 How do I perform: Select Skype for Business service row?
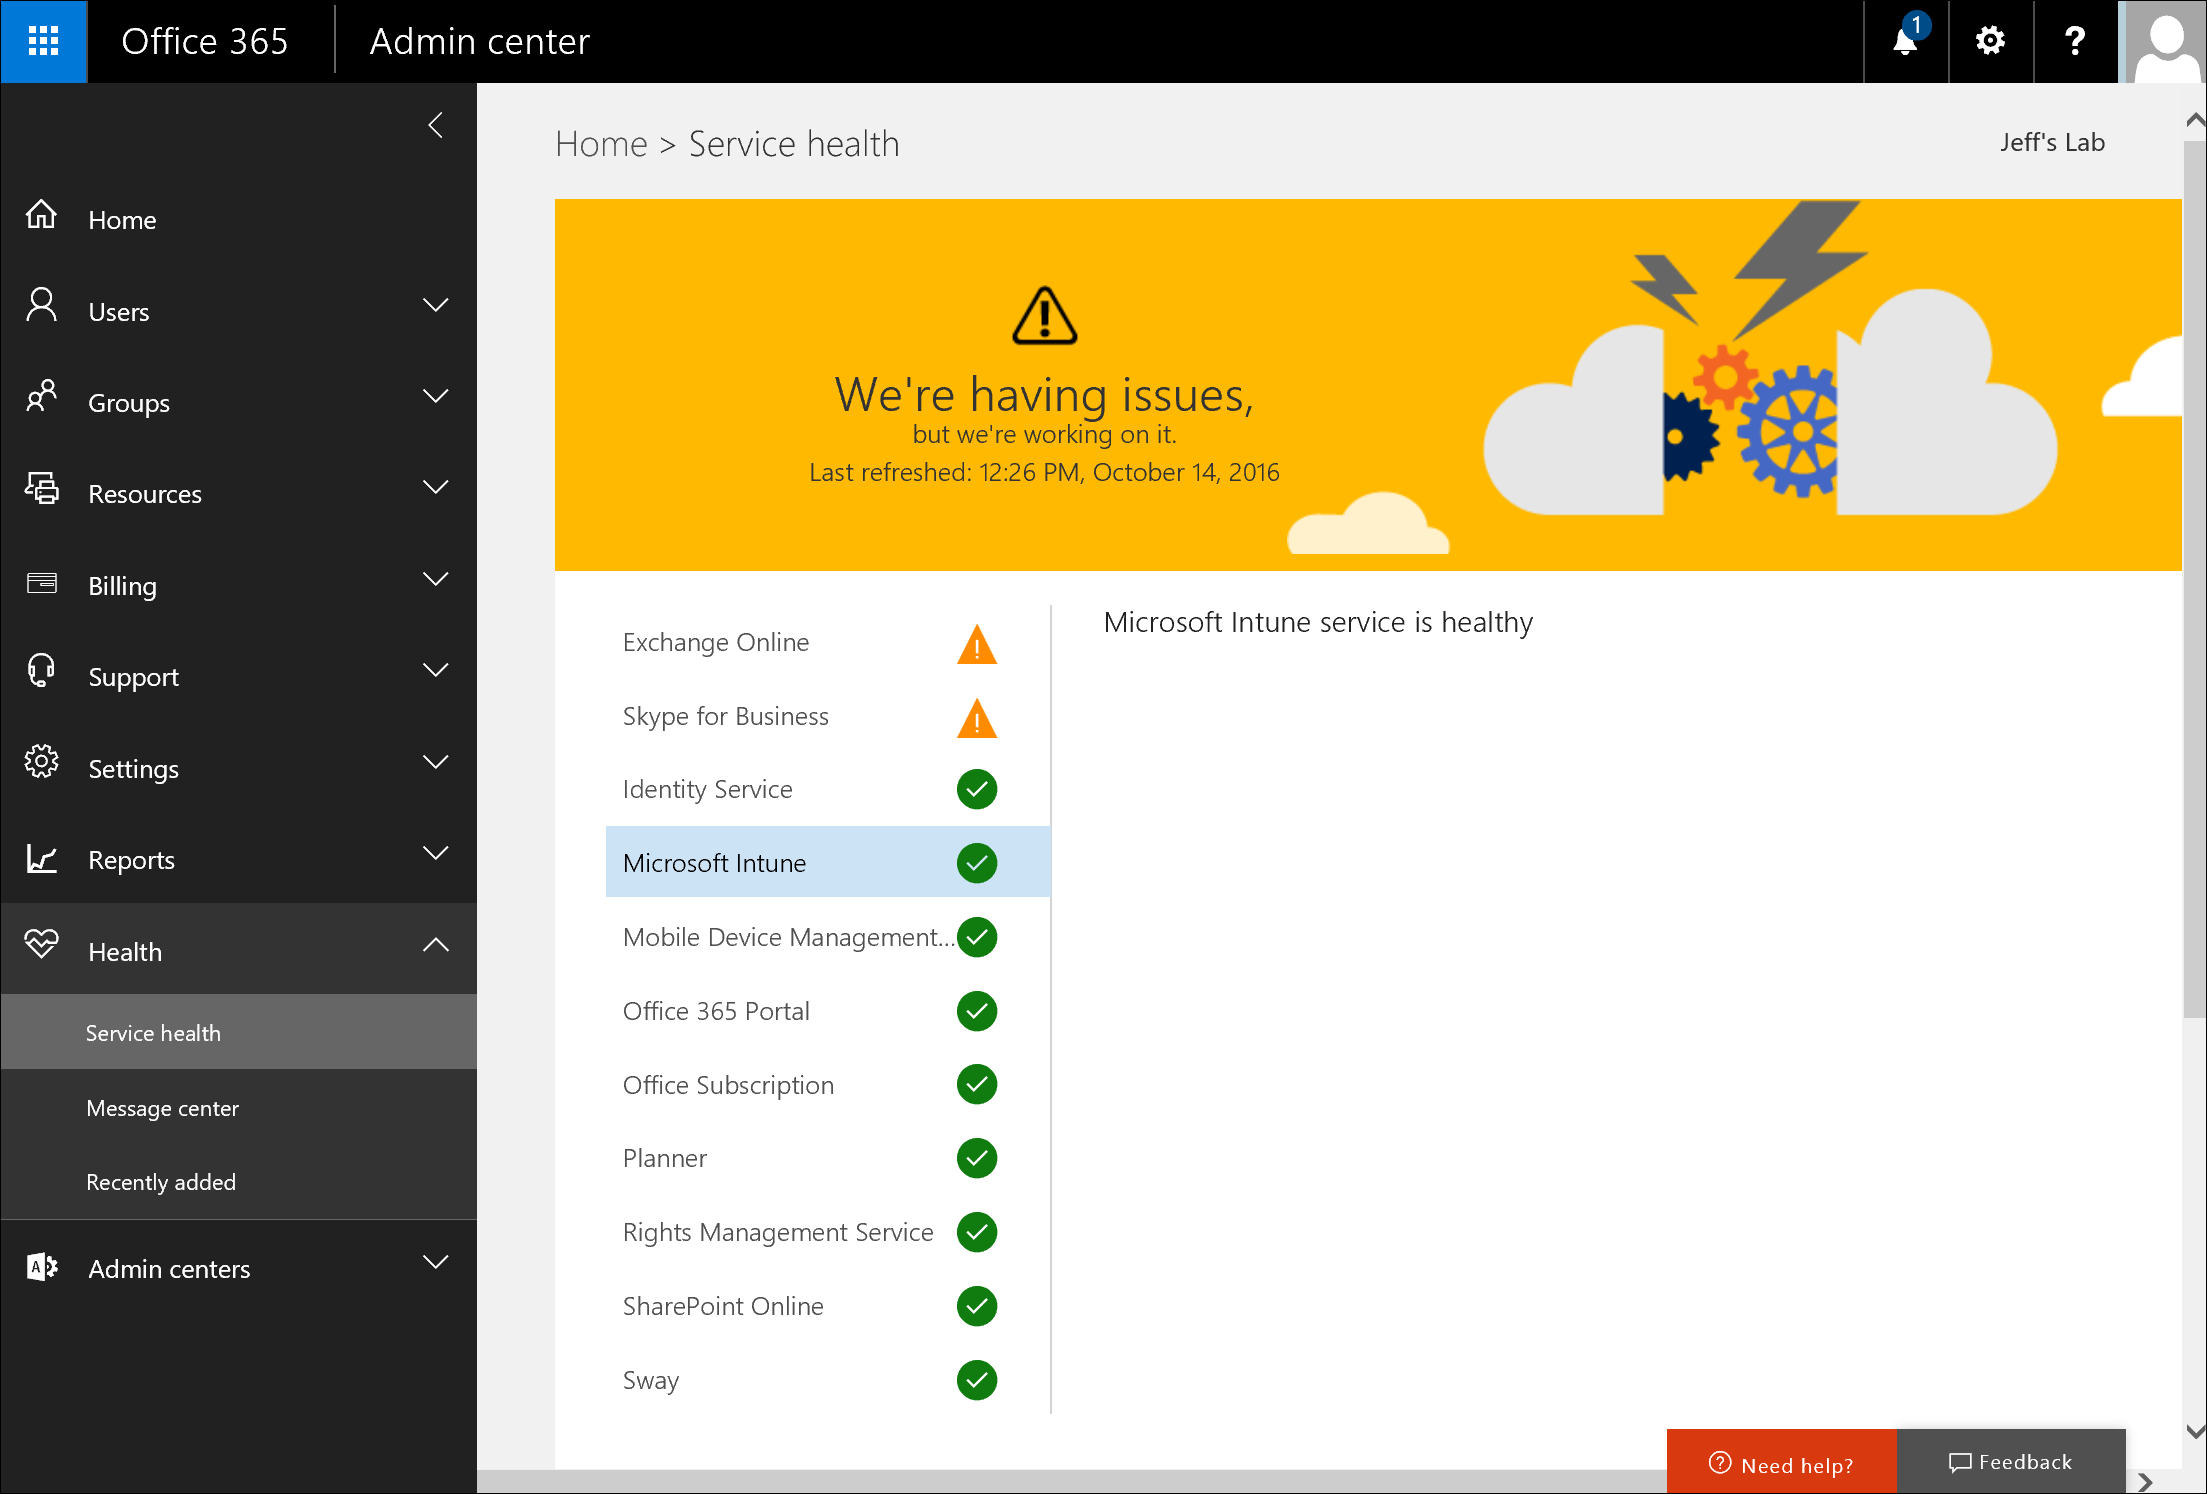tap(828, 716)
